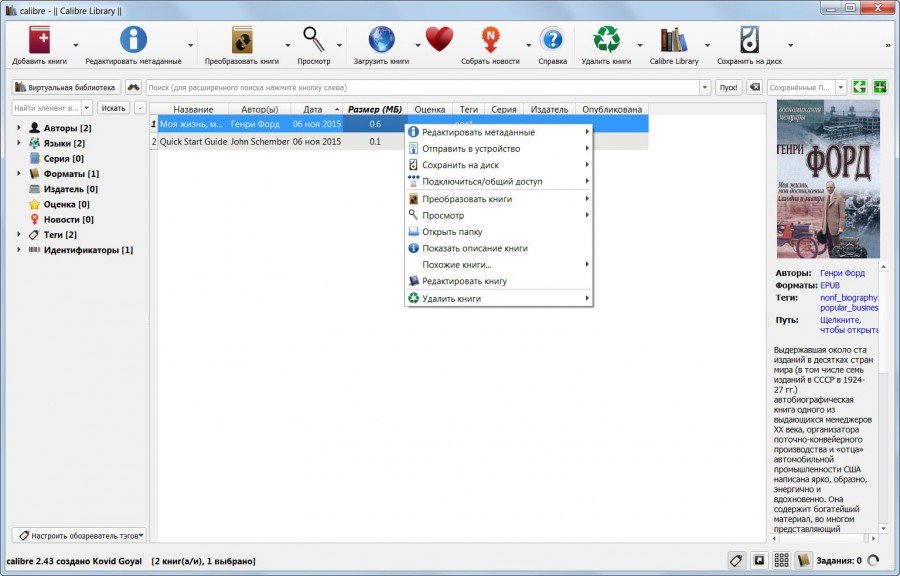The image size is (900, 576).
Task: Open dropdown arrow next to Добавить книги
Action: [x=76, y=45]
